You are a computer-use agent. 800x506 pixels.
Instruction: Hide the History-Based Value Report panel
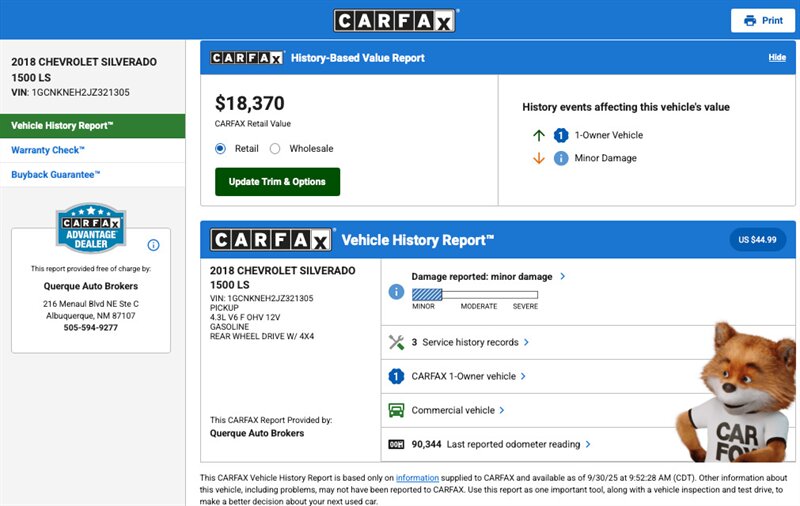777,58
